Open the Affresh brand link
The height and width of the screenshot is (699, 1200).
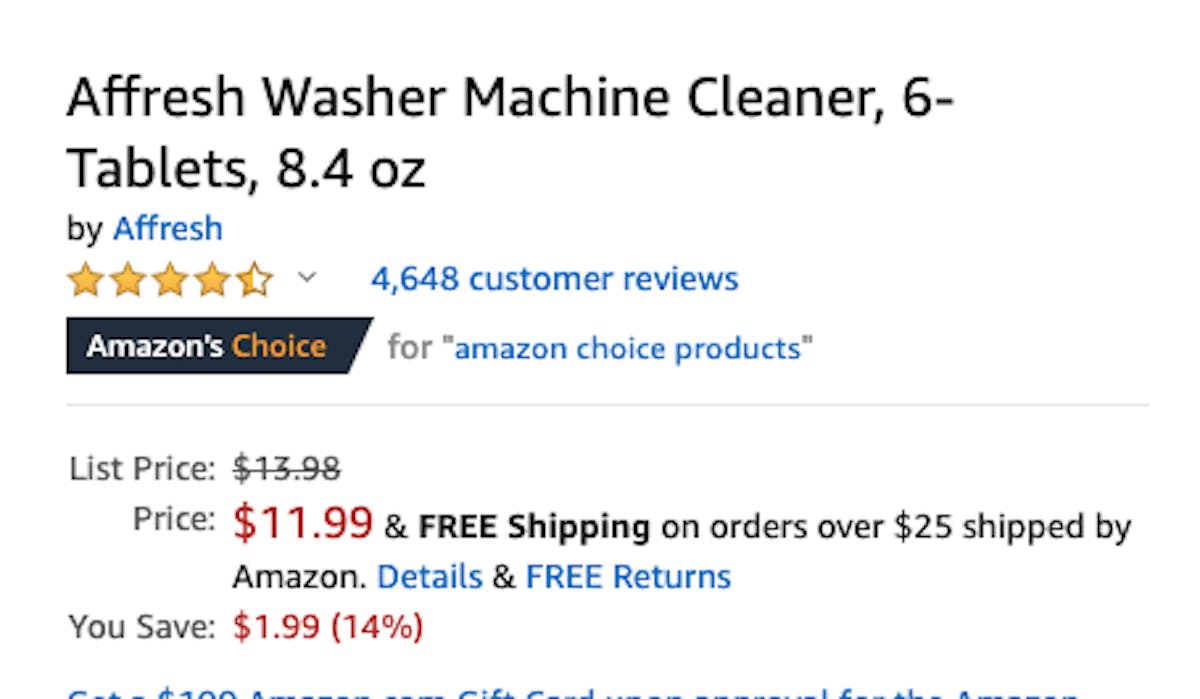(168, 228)
